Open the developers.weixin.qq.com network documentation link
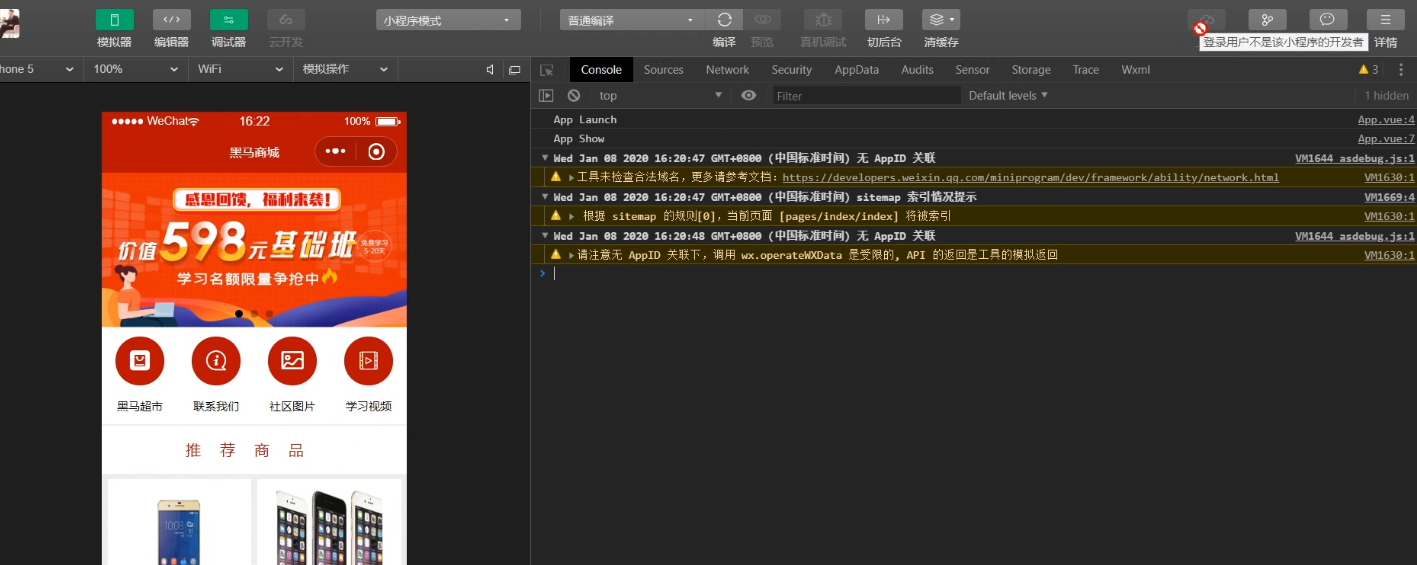 click(1030, 178)
